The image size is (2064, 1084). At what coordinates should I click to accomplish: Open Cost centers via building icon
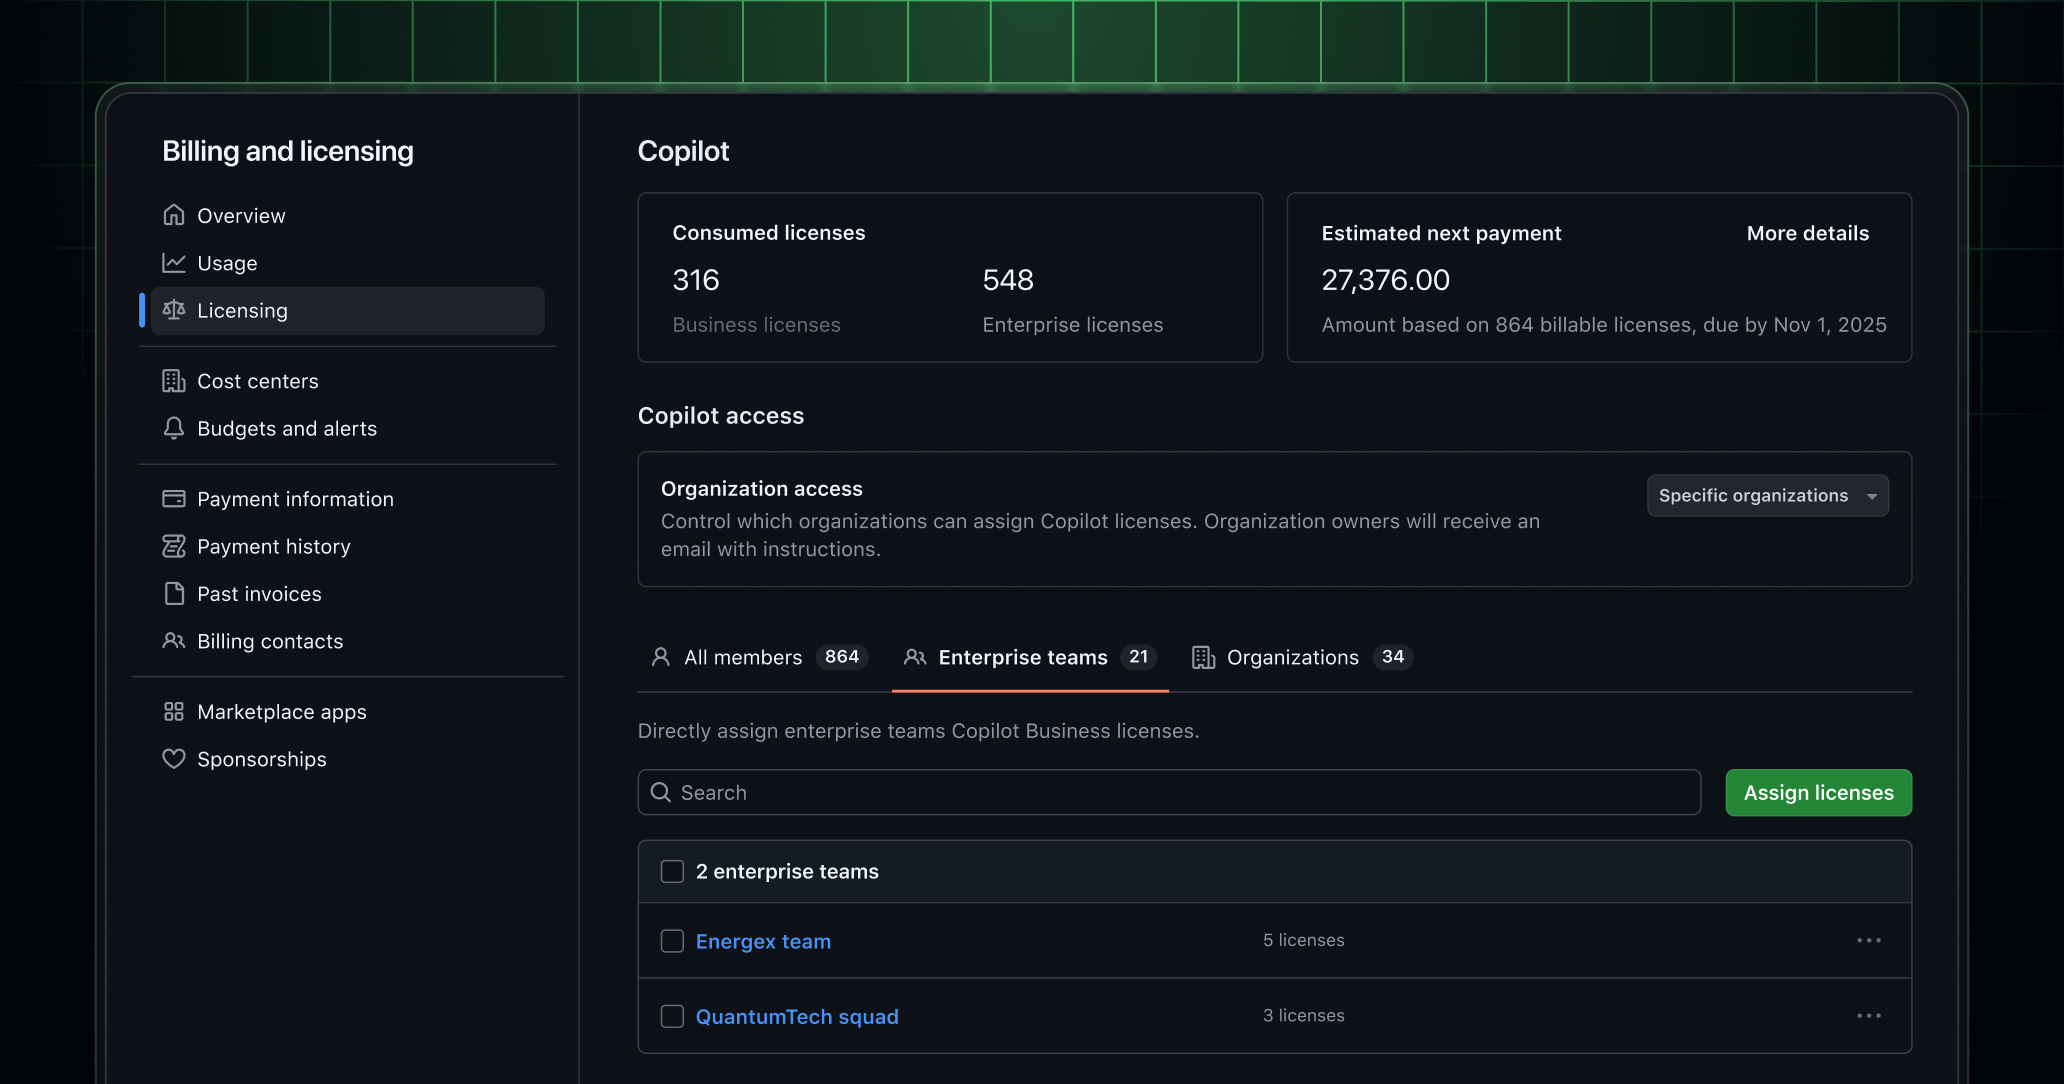point(174,380)
